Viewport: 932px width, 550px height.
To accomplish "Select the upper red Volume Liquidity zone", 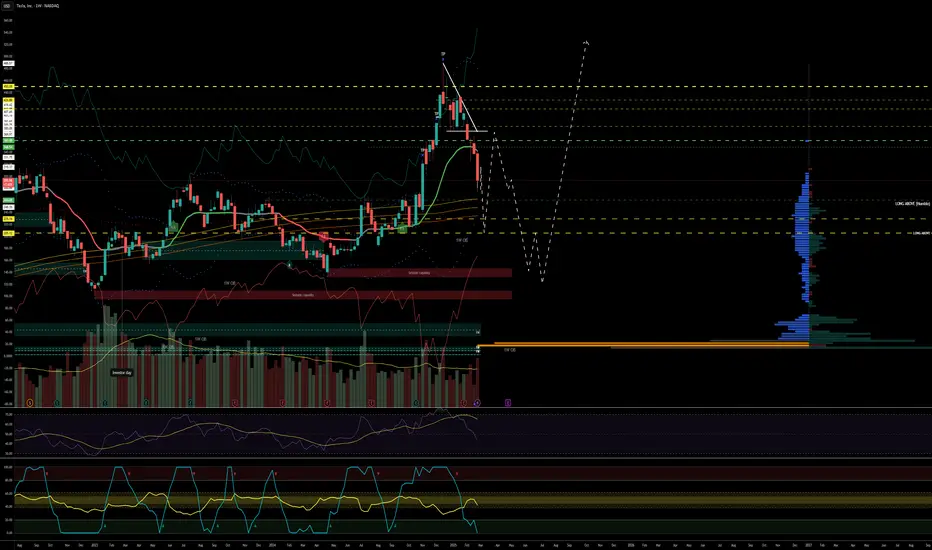I will [419, 273].
